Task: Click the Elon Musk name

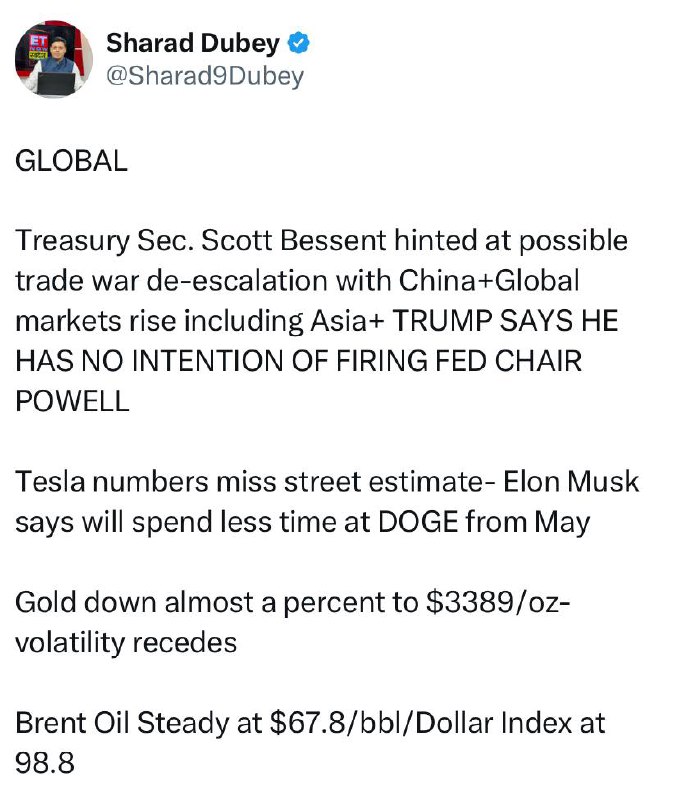Action: pos(571,482)
